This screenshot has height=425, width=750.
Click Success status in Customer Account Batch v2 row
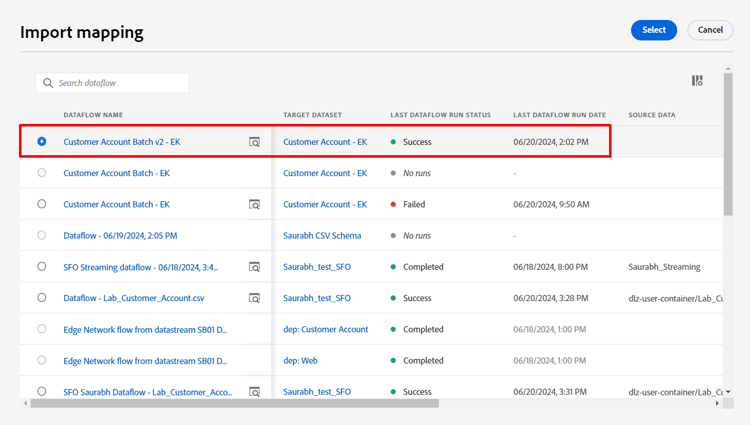[417, 142]
